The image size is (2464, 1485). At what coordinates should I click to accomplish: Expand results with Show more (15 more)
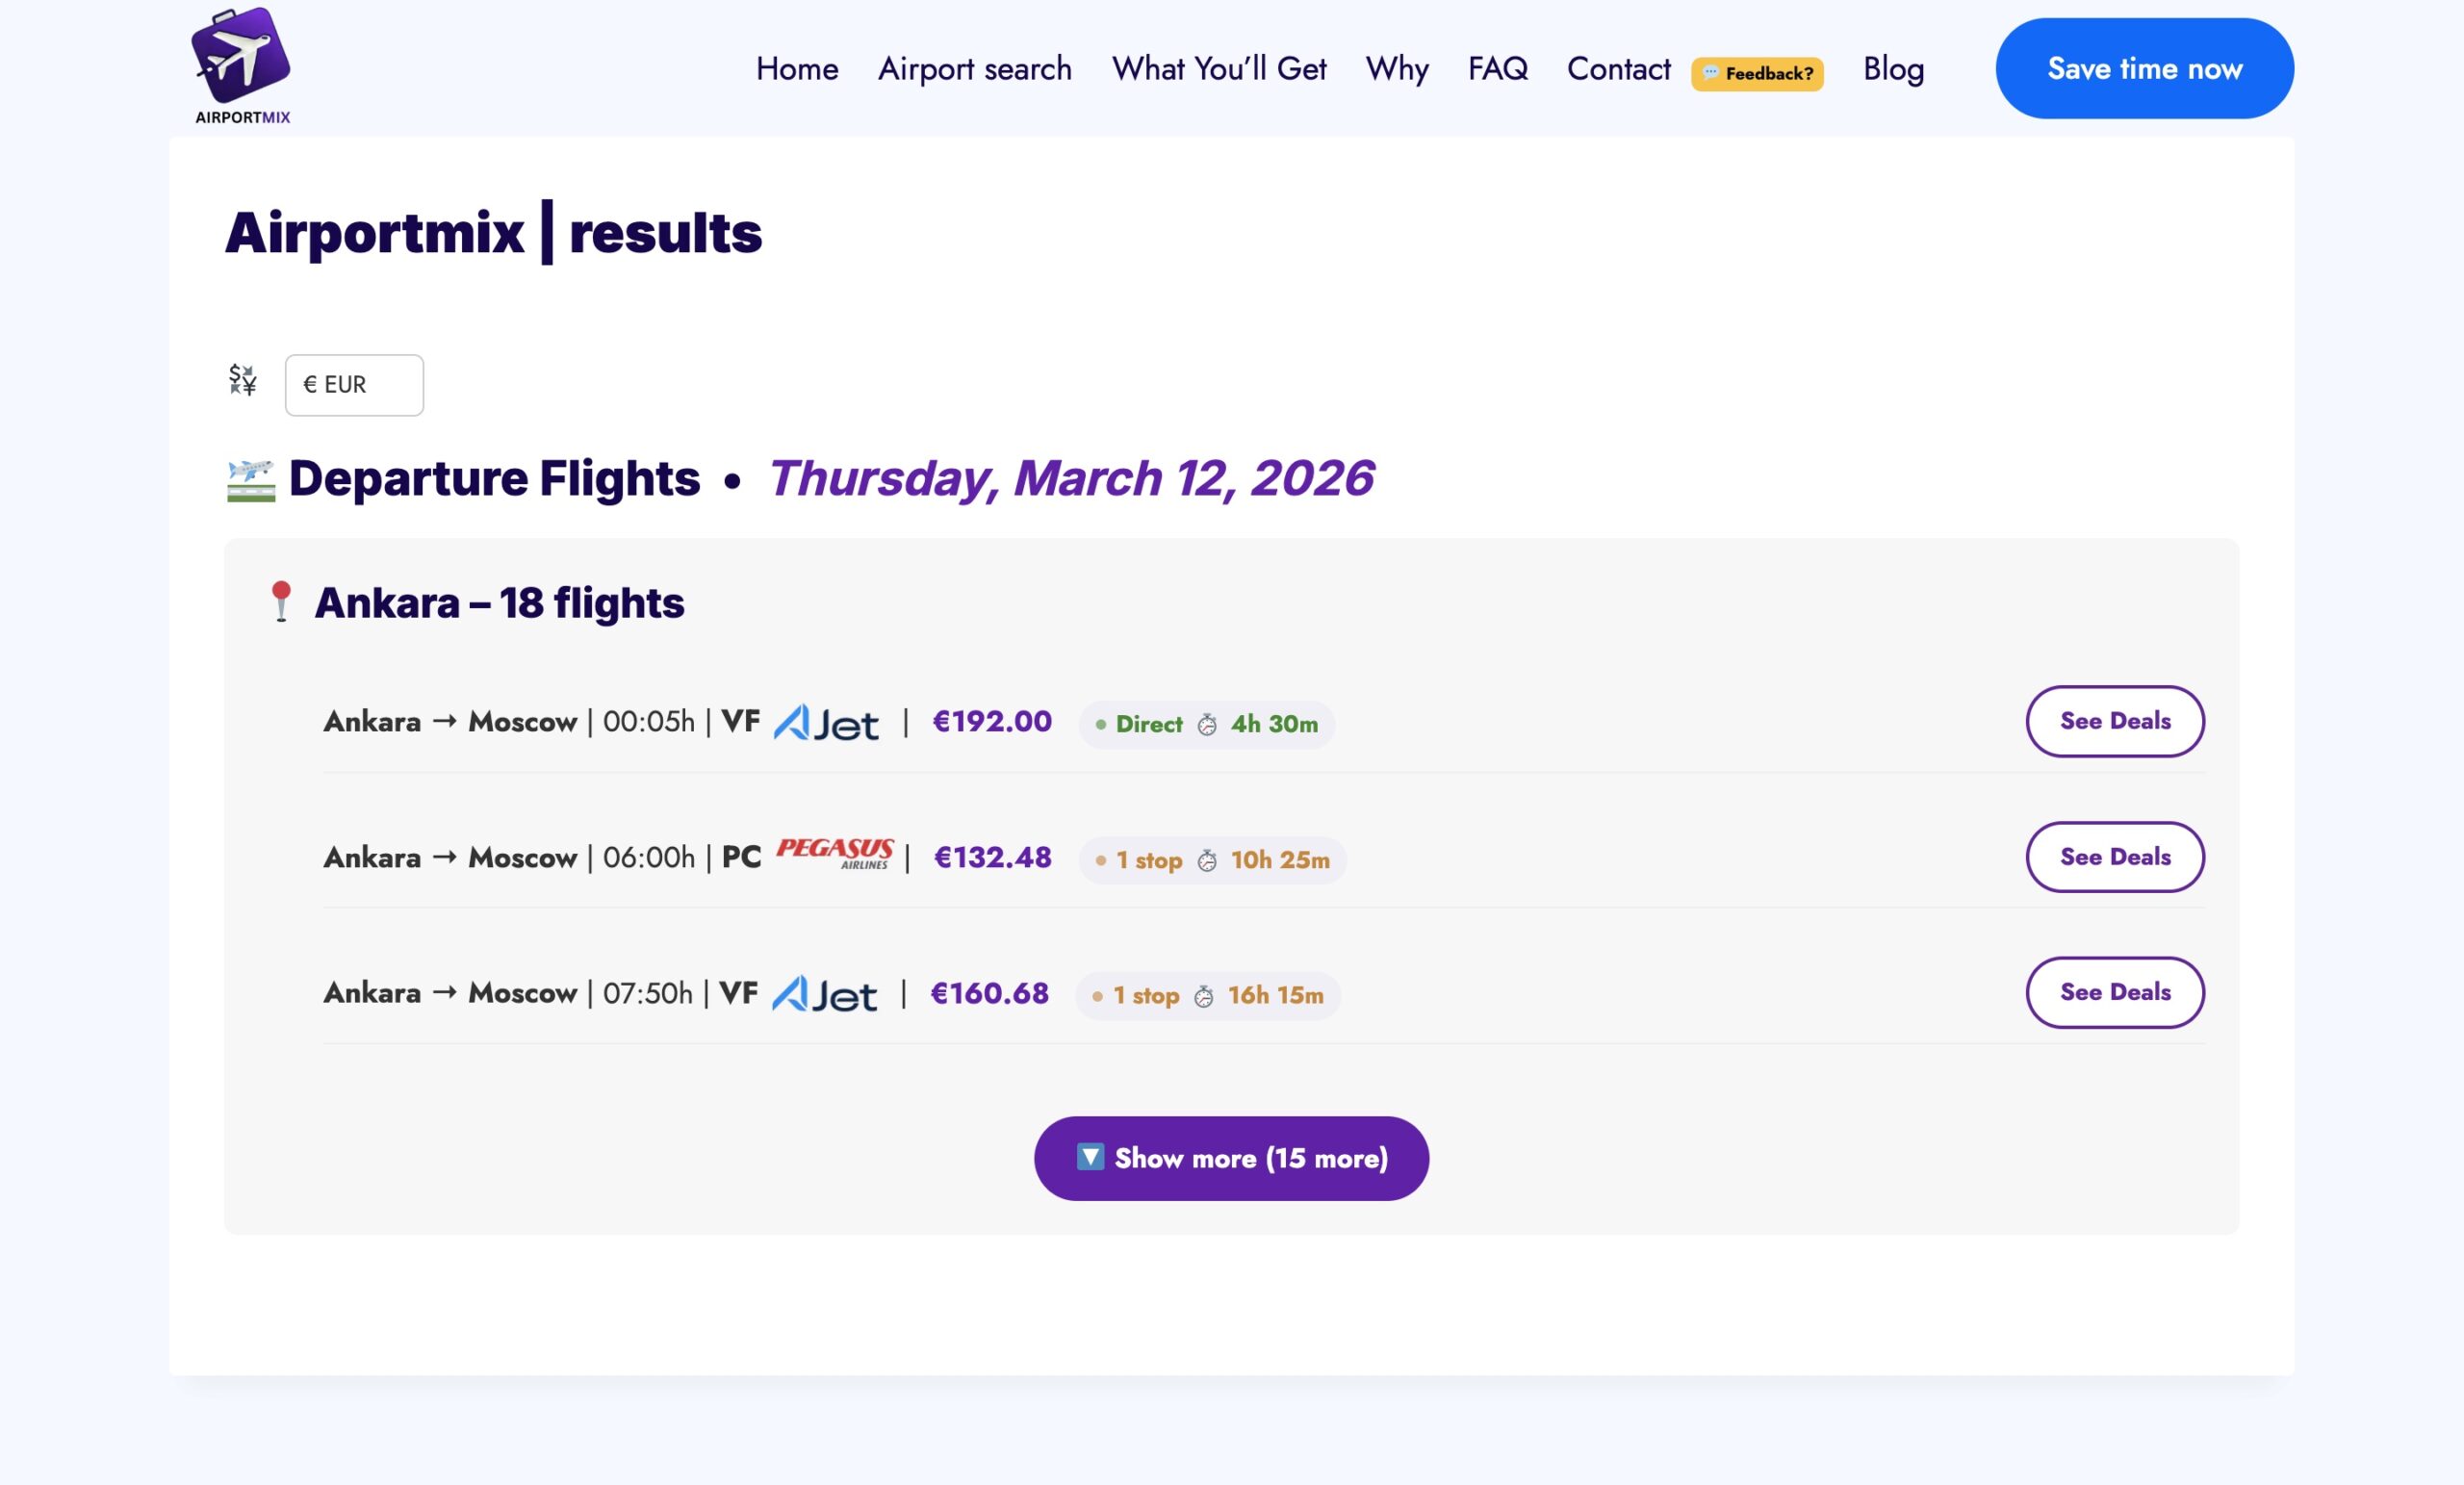tap(1231, 1157)
